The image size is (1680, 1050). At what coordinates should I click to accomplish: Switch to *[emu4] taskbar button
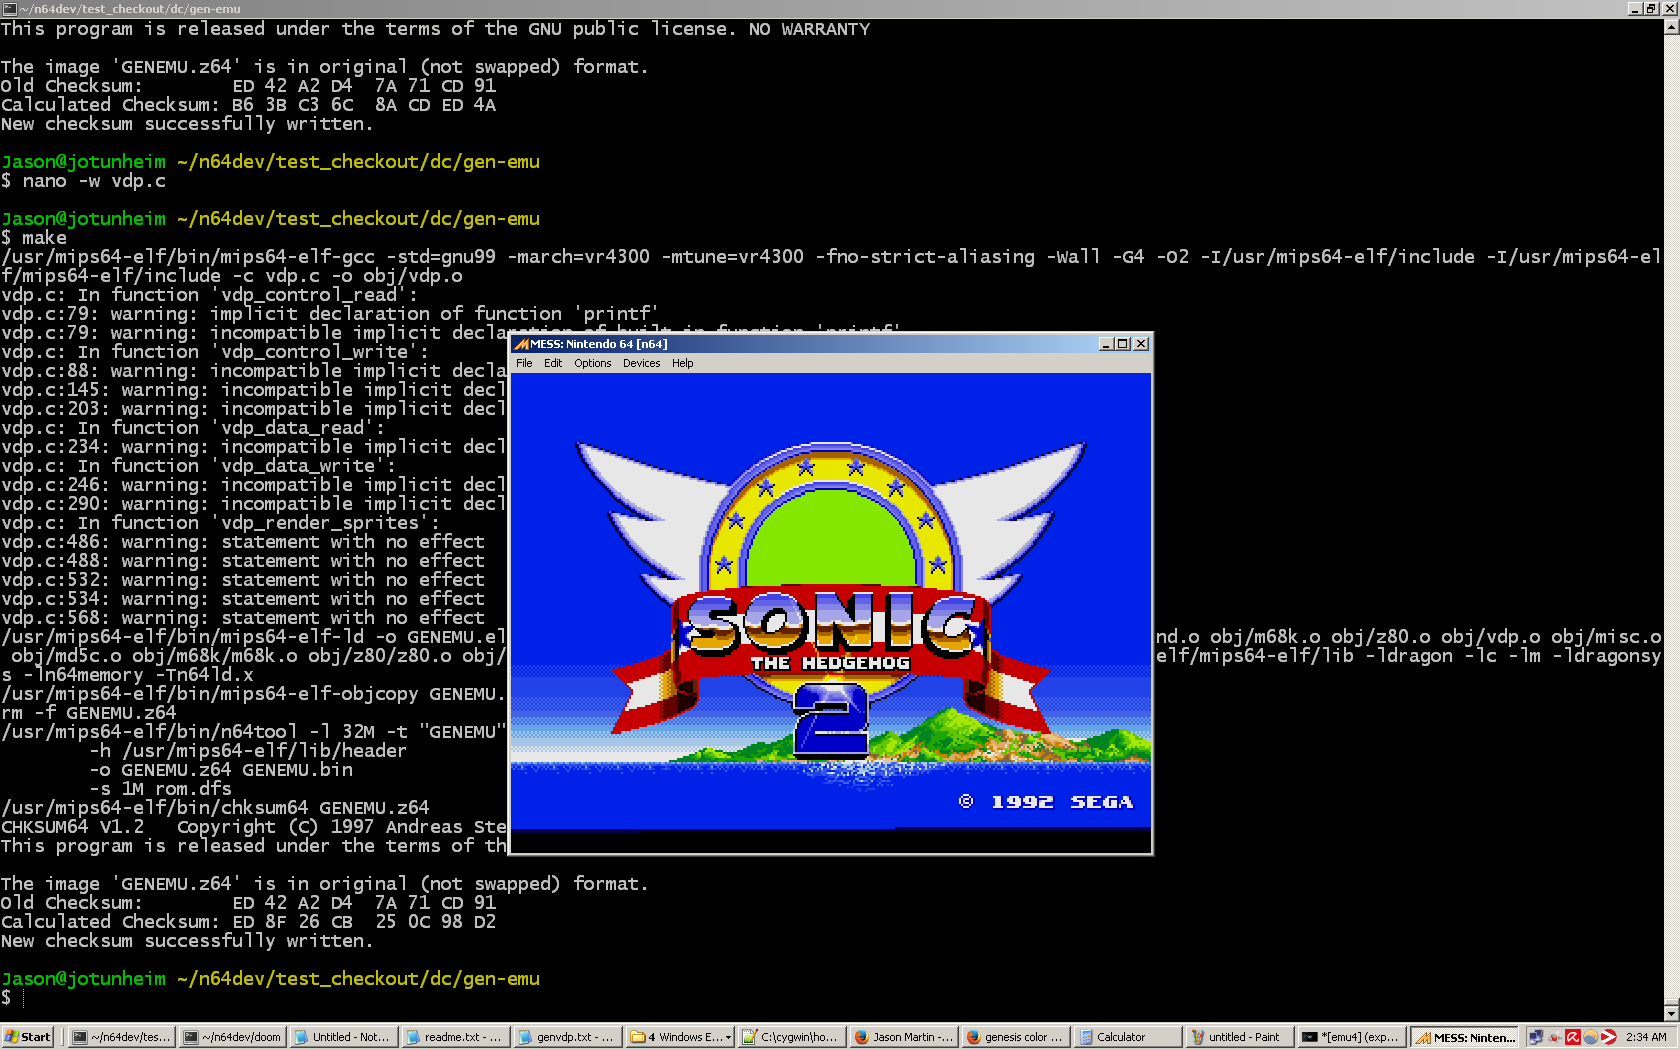click(1351, 1037)
